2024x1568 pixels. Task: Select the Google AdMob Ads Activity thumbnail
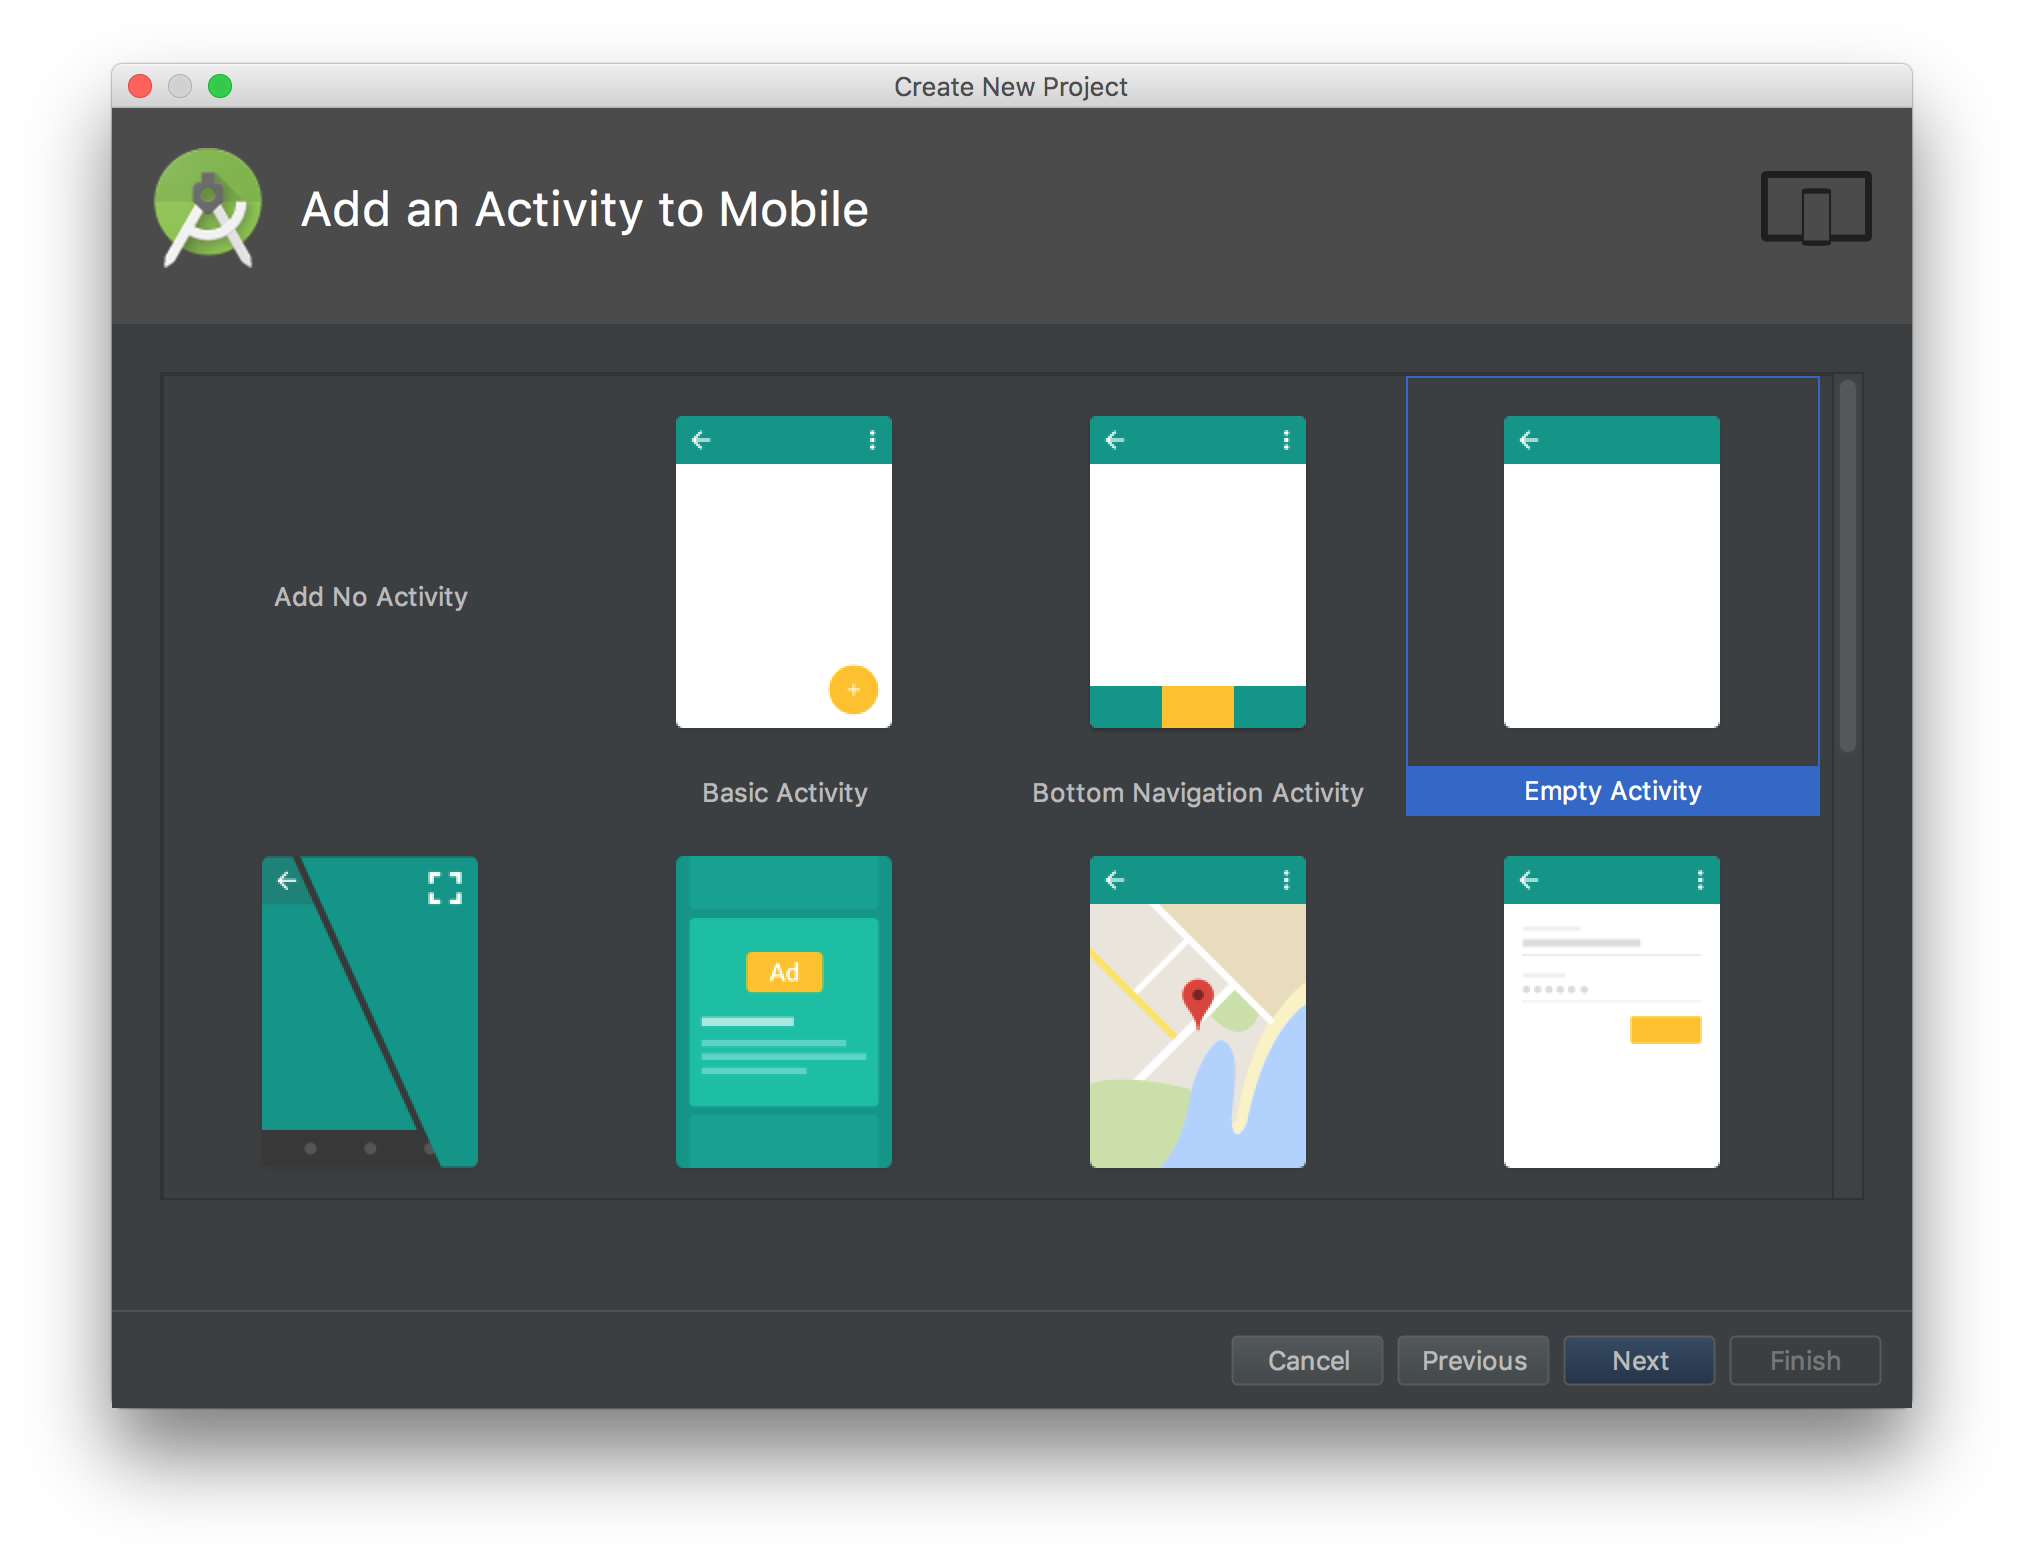tap(783, 1011)
